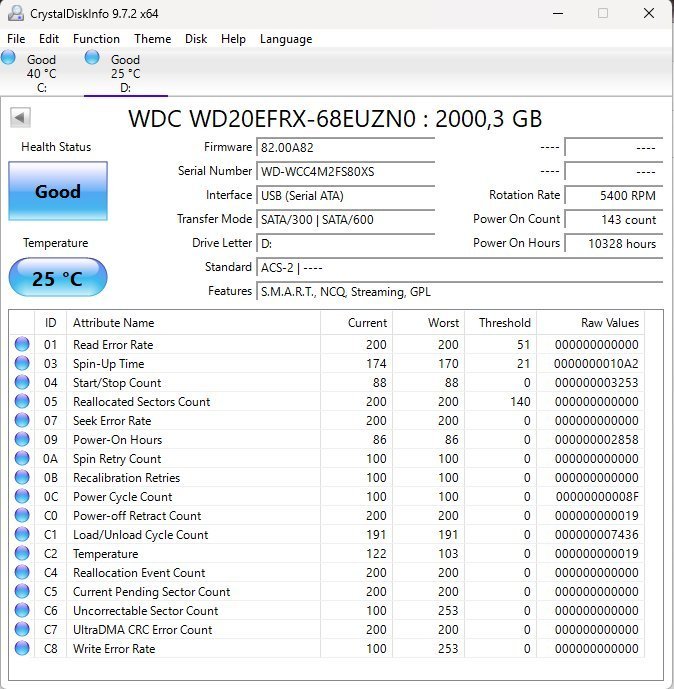Click the Reallocated Sectors Count status orb

click(22, 402)
